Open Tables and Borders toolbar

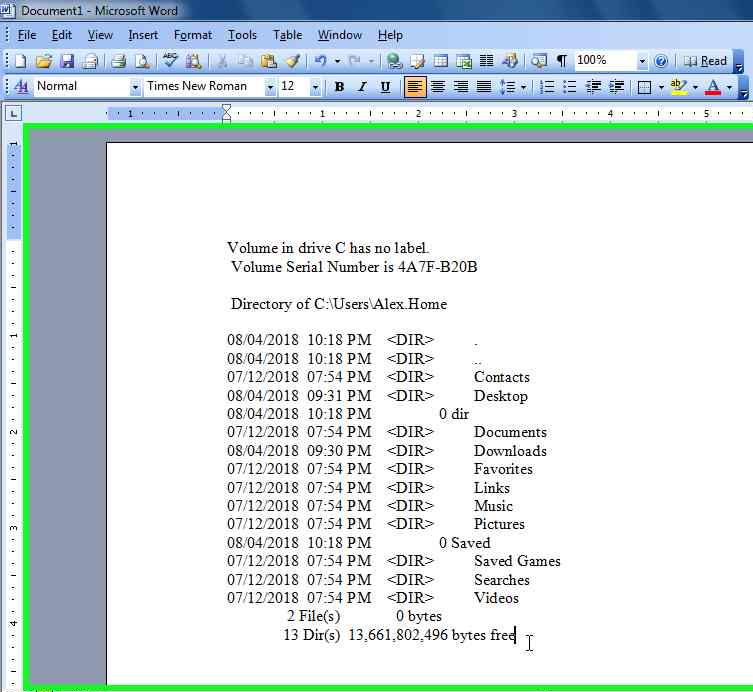click(x=418, y=61)
